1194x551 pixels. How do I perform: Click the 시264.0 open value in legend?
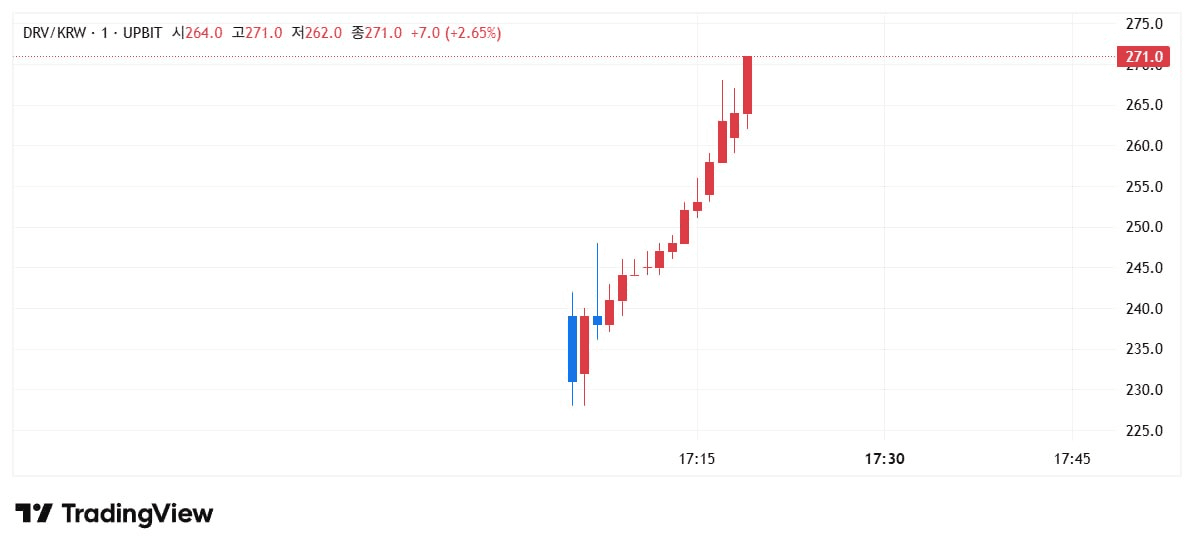tap(198, 33)
